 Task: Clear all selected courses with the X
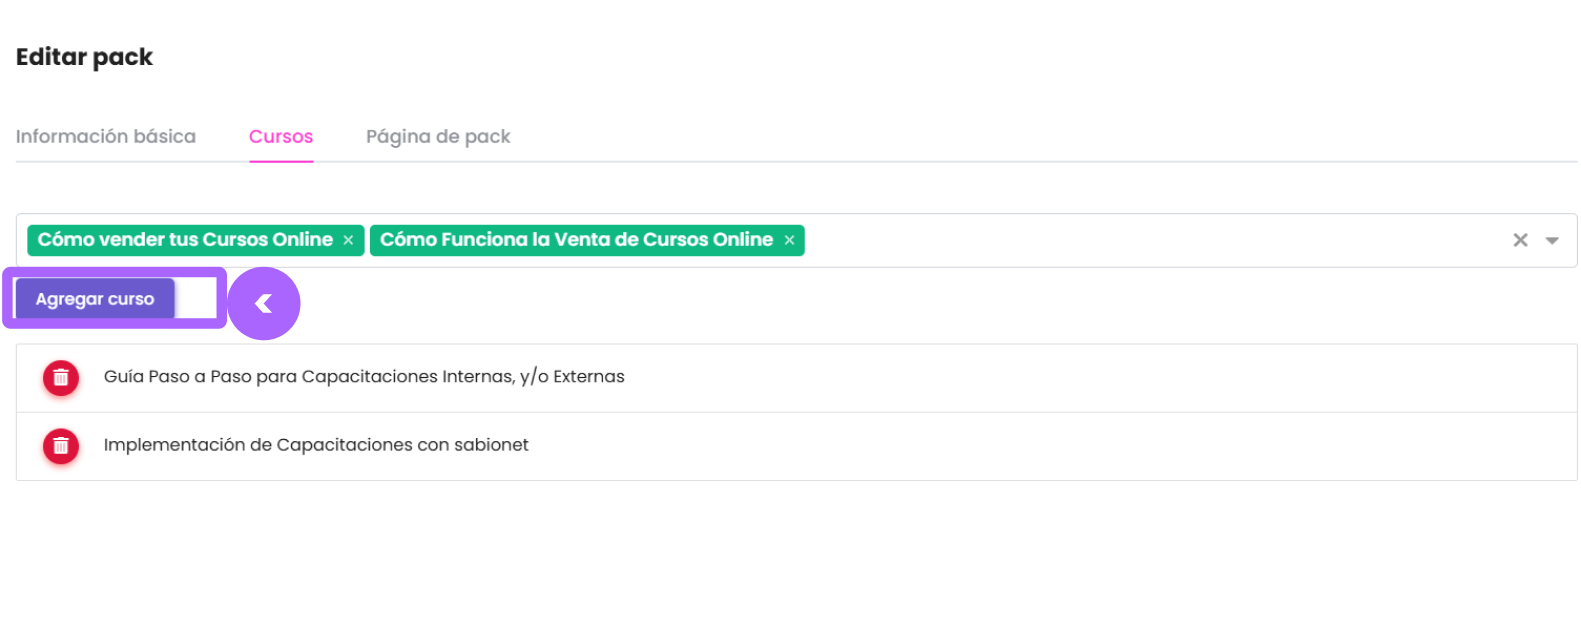(x=1520, y=240)
